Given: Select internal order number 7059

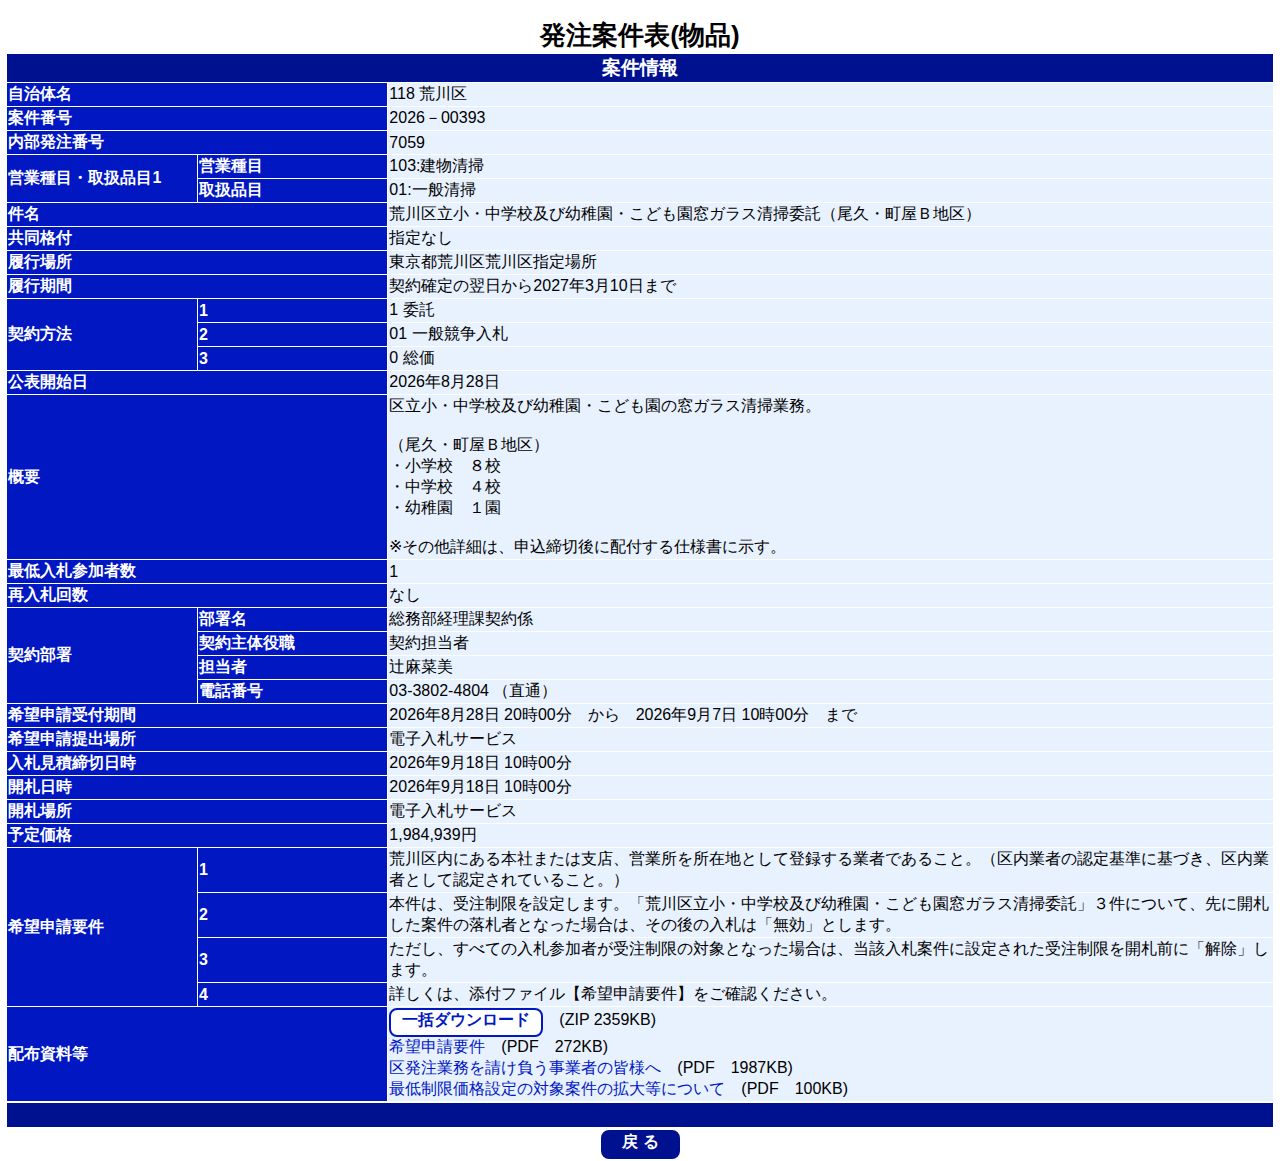Looking at the screenshot, I should click(x=407, y=142).
